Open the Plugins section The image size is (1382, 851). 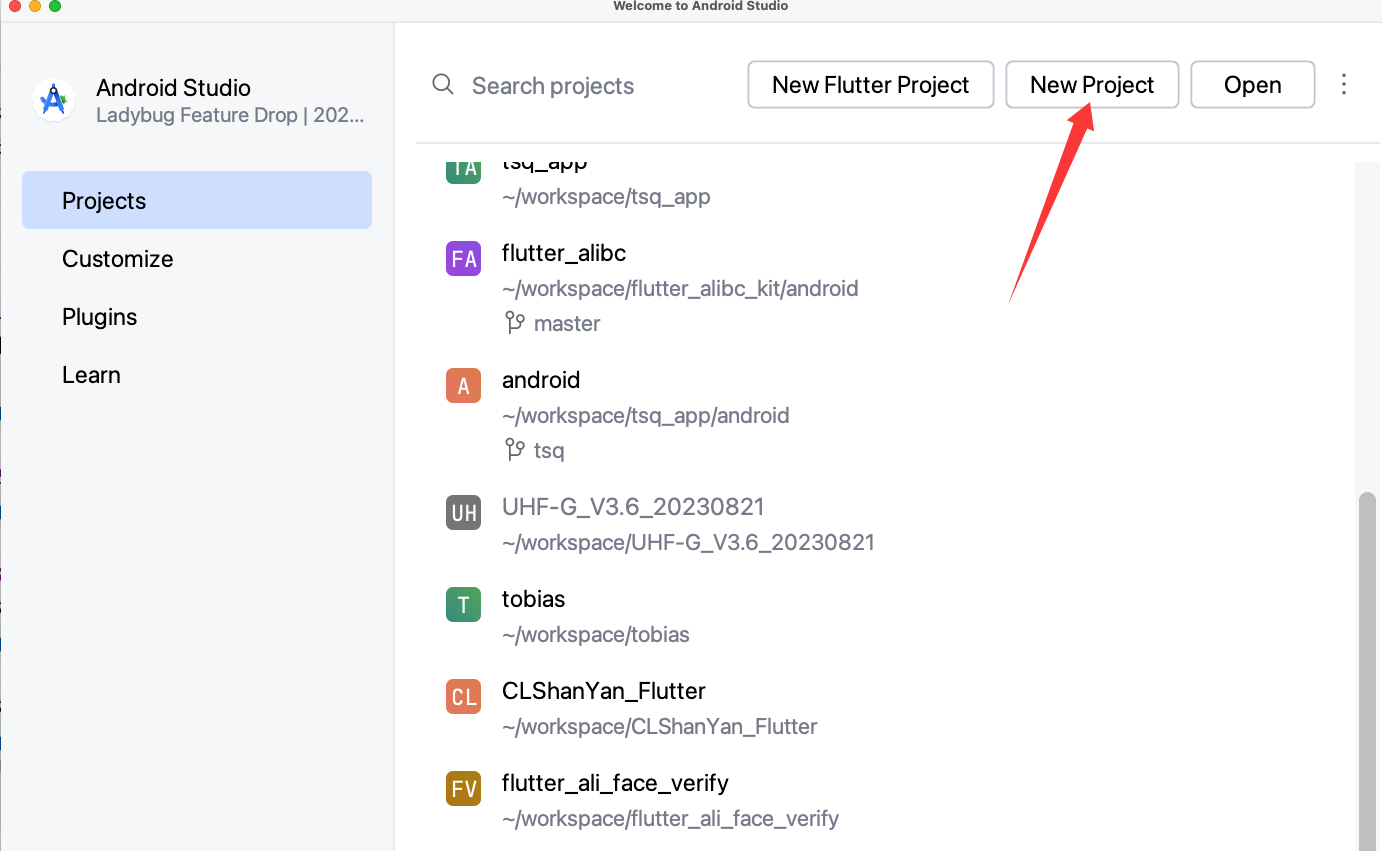coord(100,317)
